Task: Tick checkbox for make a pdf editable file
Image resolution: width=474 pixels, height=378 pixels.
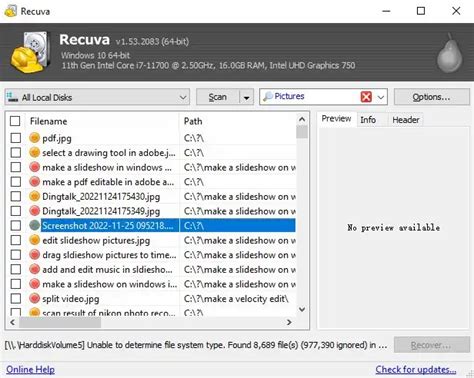Action: tap(16, 182)
